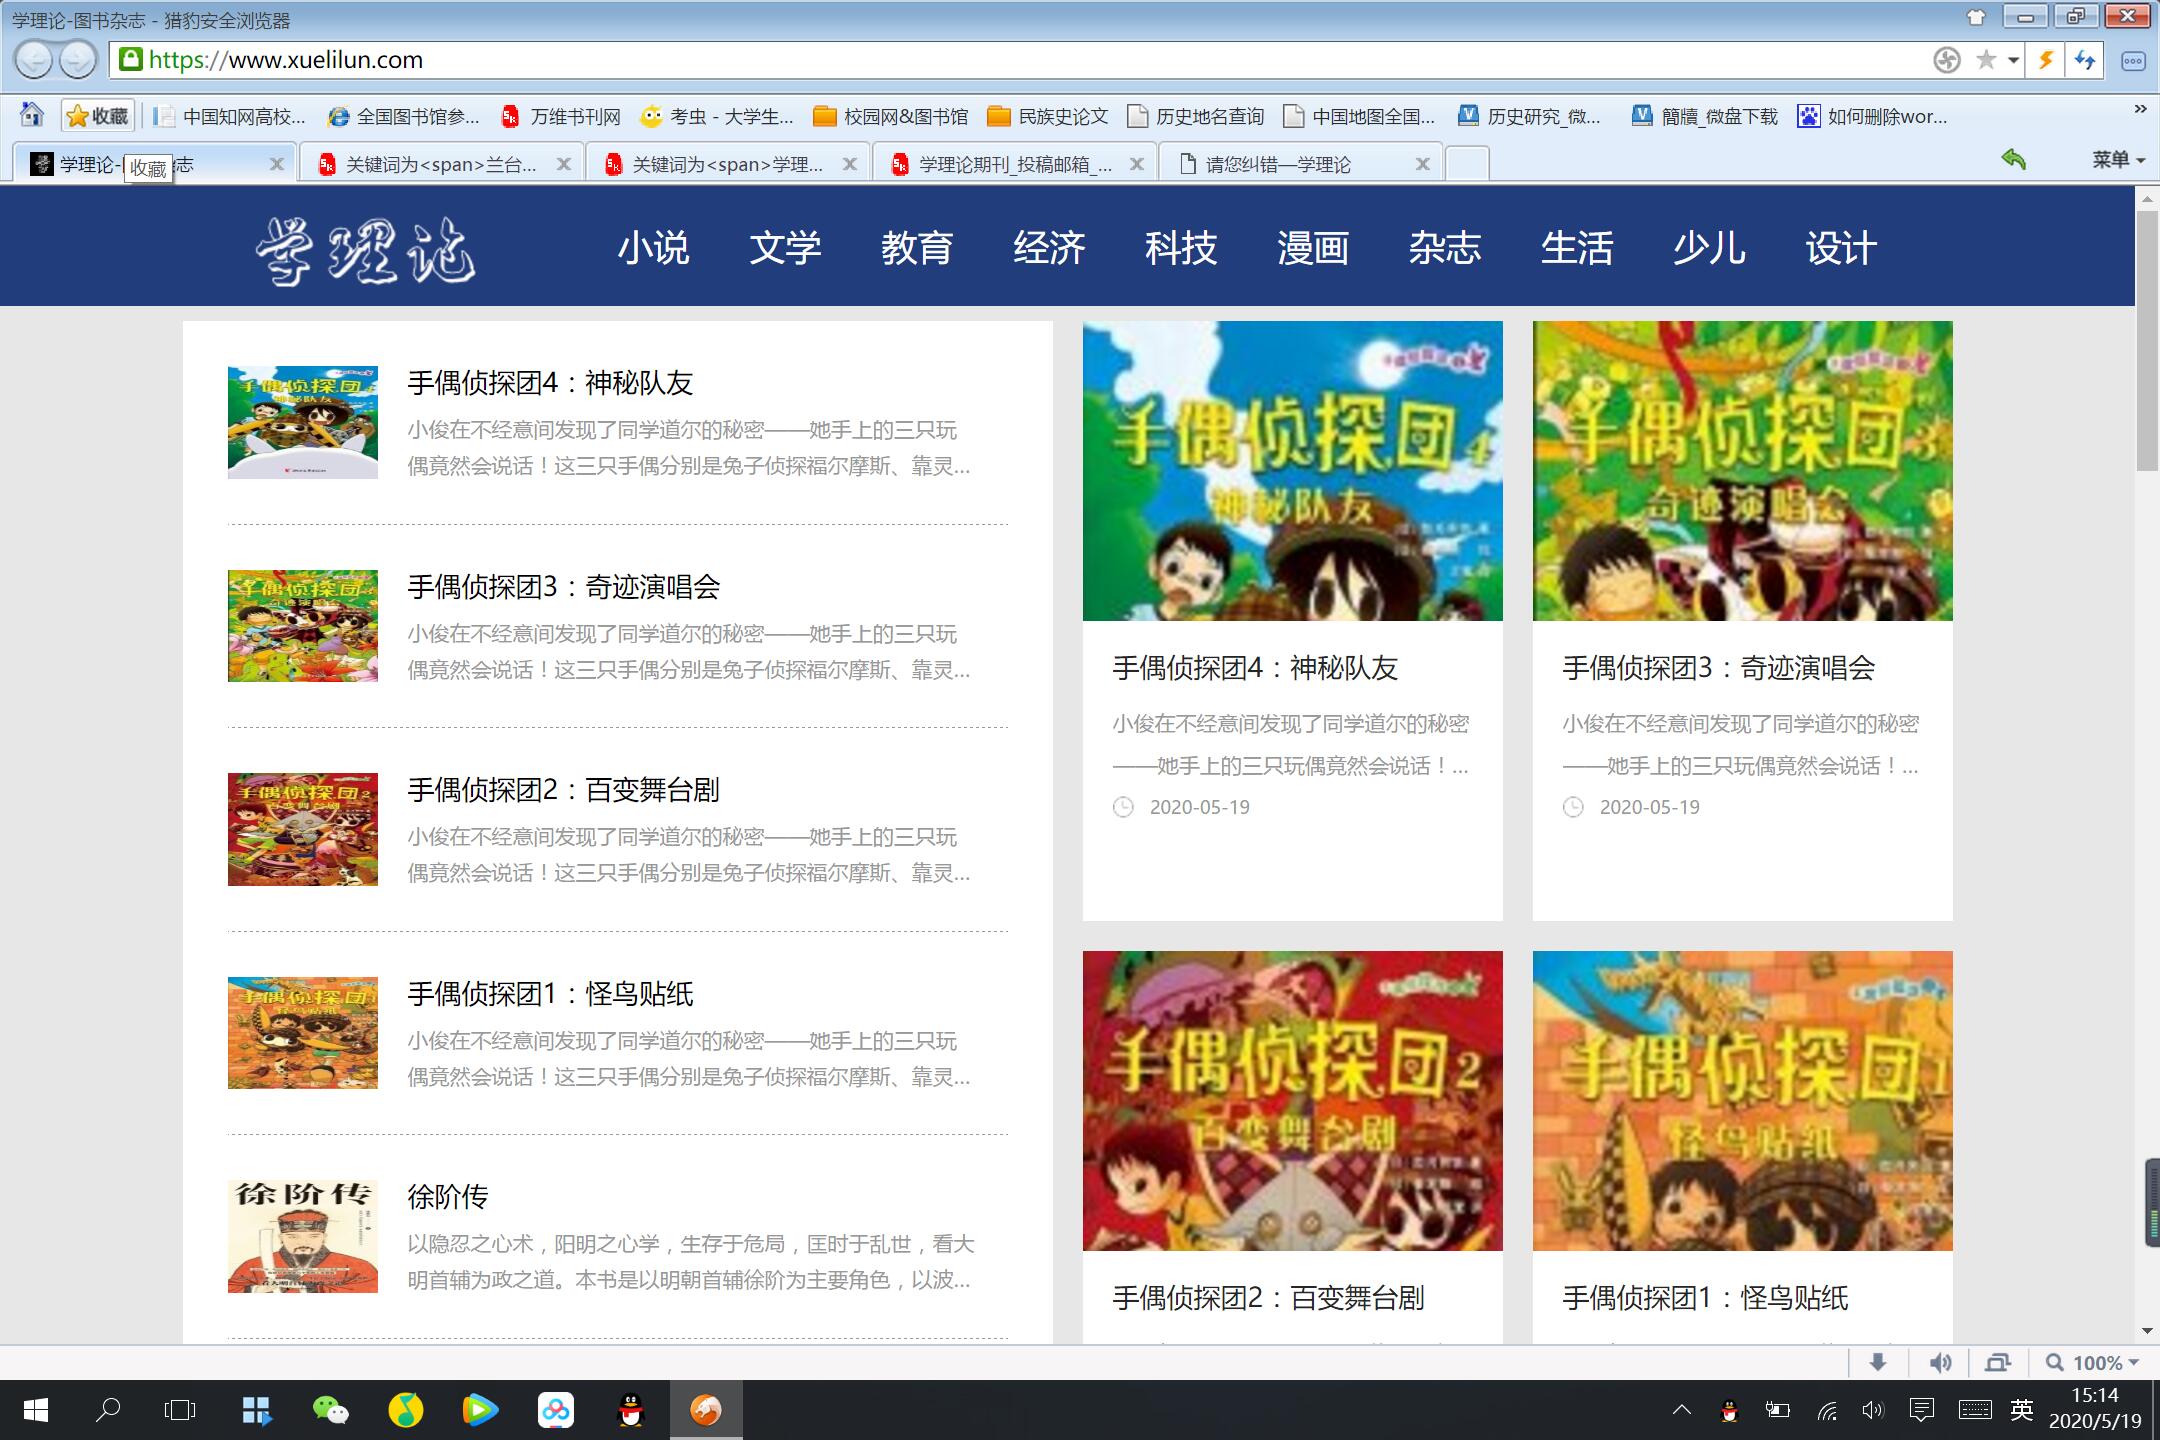Click the orange lightning speed-mode icon
The height and width of the screenshot is (1440, 2160).
(2046, 60)
